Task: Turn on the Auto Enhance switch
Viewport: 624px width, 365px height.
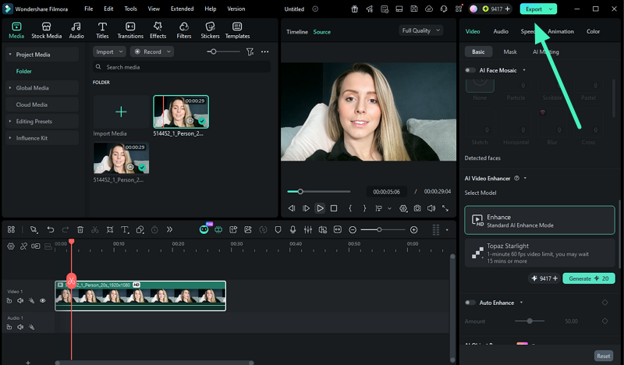Action: coord(470,303)
